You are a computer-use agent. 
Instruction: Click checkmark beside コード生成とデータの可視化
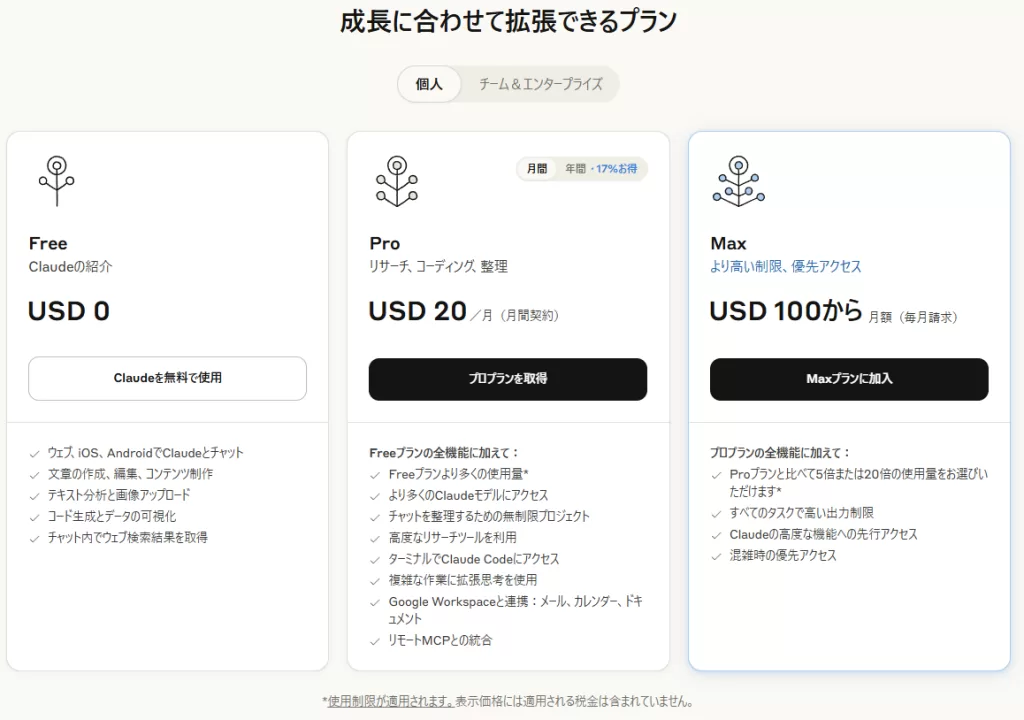coord(35,516)
